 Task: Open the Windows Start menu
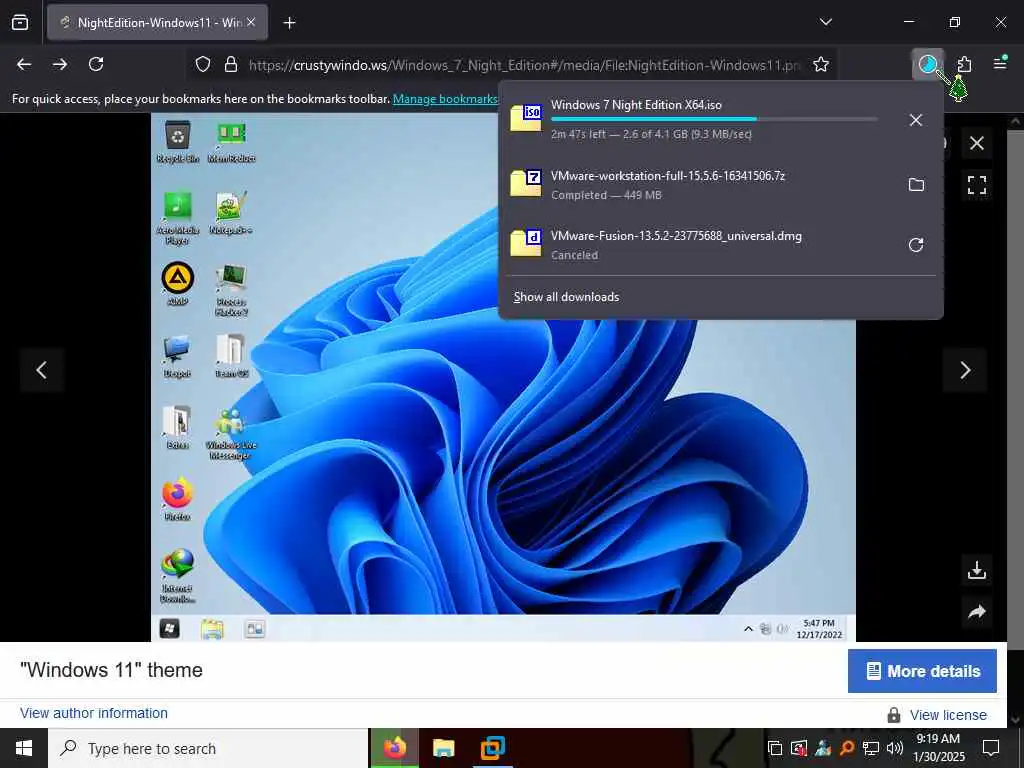point(24,748)
